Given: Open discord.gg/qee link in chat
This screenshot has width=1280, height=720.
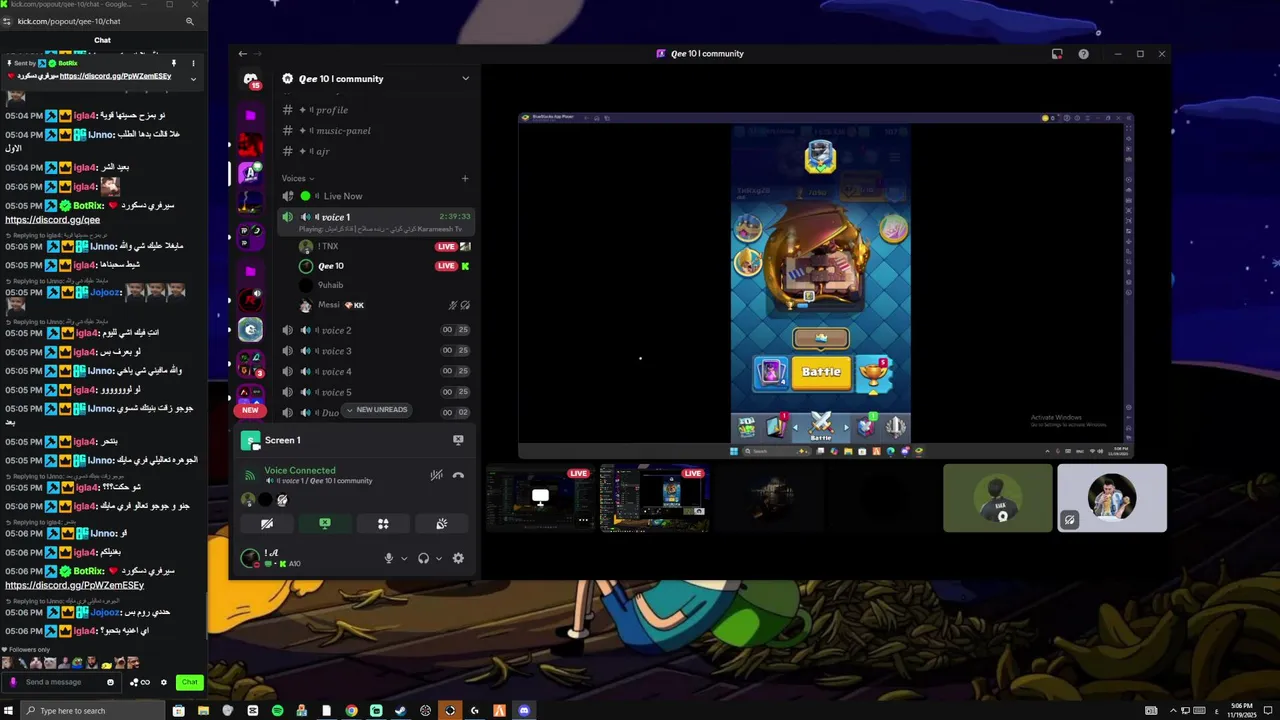Looking at the screenshot, I should point(52,220).
